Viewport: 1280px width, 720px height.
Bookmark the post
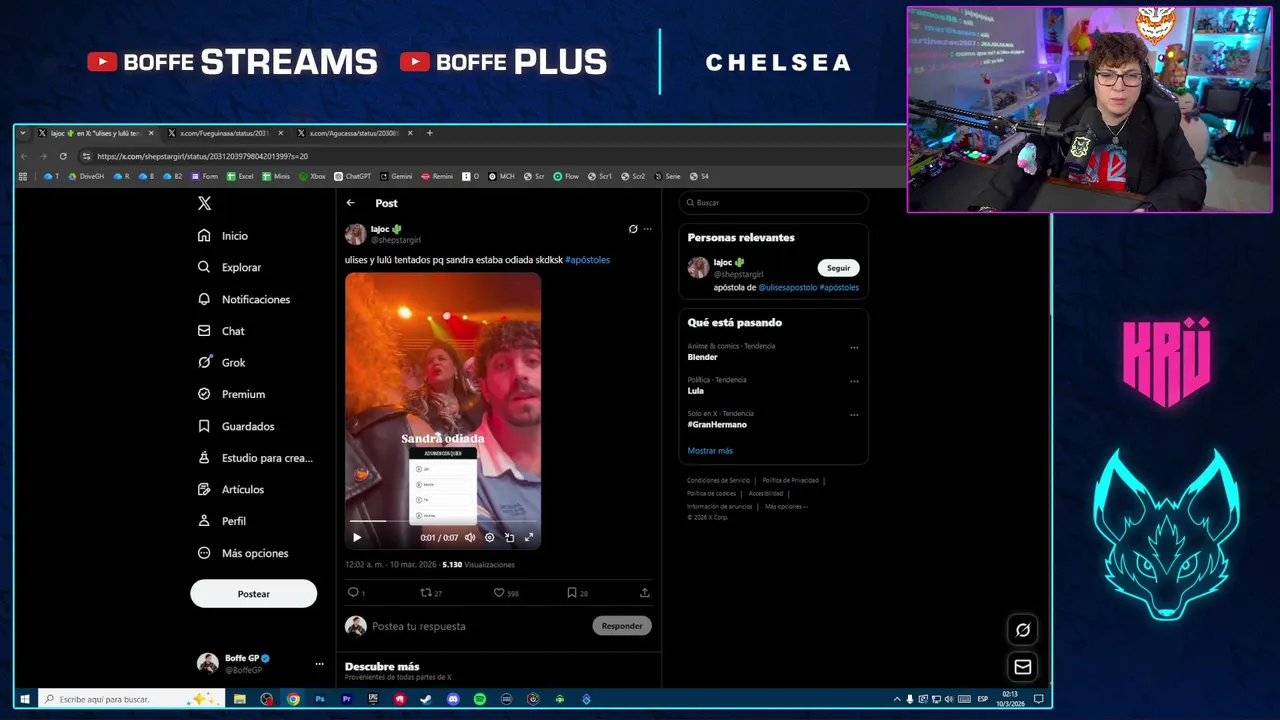[572, 593]
